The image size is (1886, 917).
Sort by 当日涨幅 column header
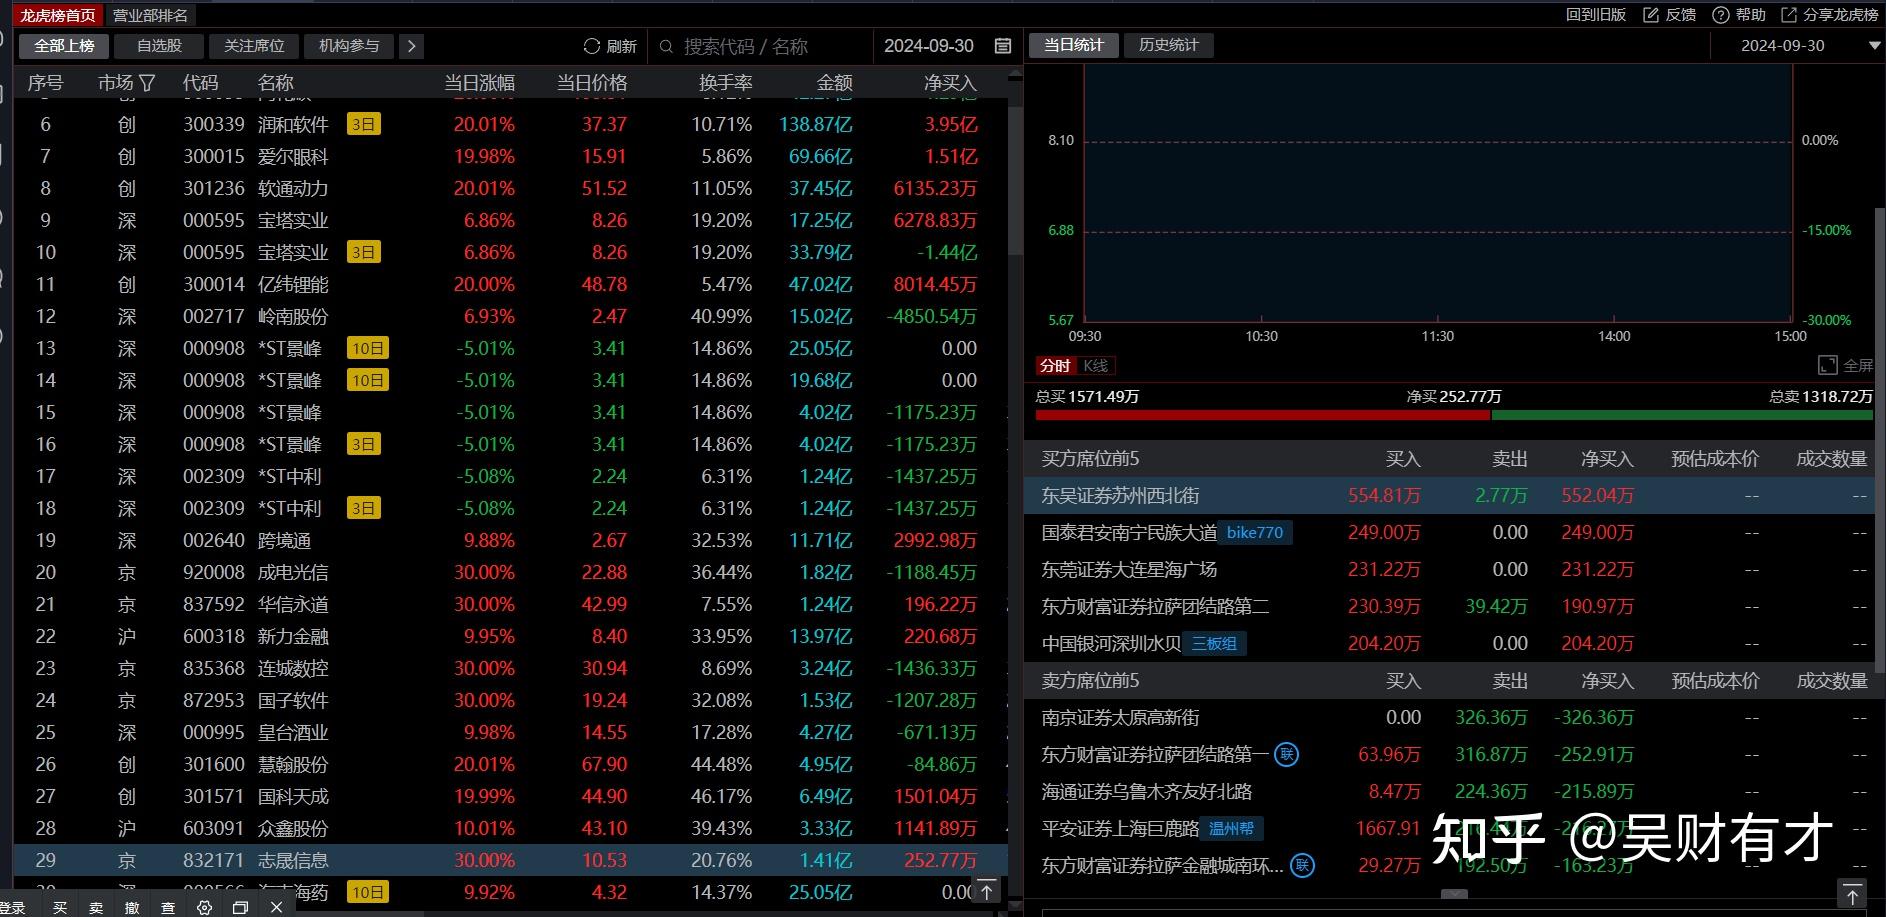point(479,83)
